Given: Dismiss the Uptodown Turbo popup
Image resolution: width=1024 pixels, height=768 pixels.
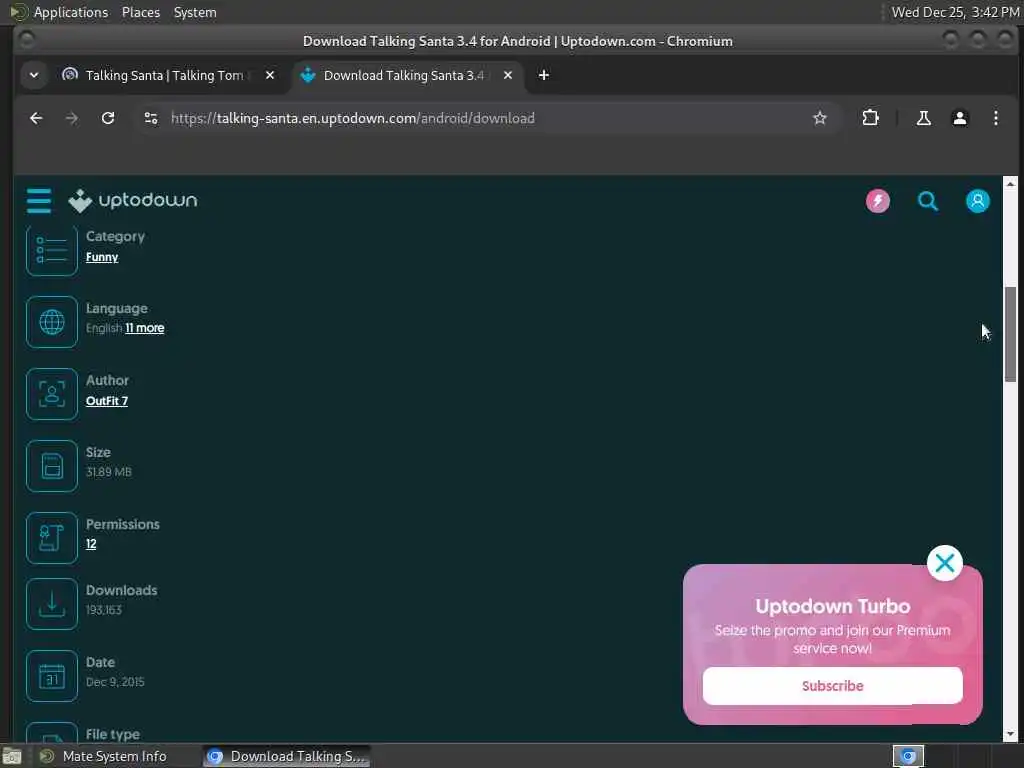Looking at the screenshot, I should click(944, 563).
